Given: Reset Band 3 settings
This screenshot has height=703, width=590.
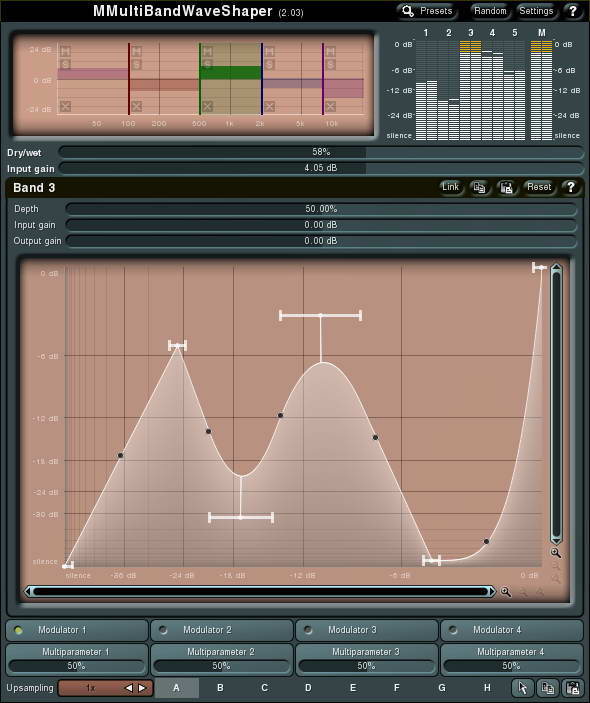Looking at the screenshot, I should (x=539, y=187).
